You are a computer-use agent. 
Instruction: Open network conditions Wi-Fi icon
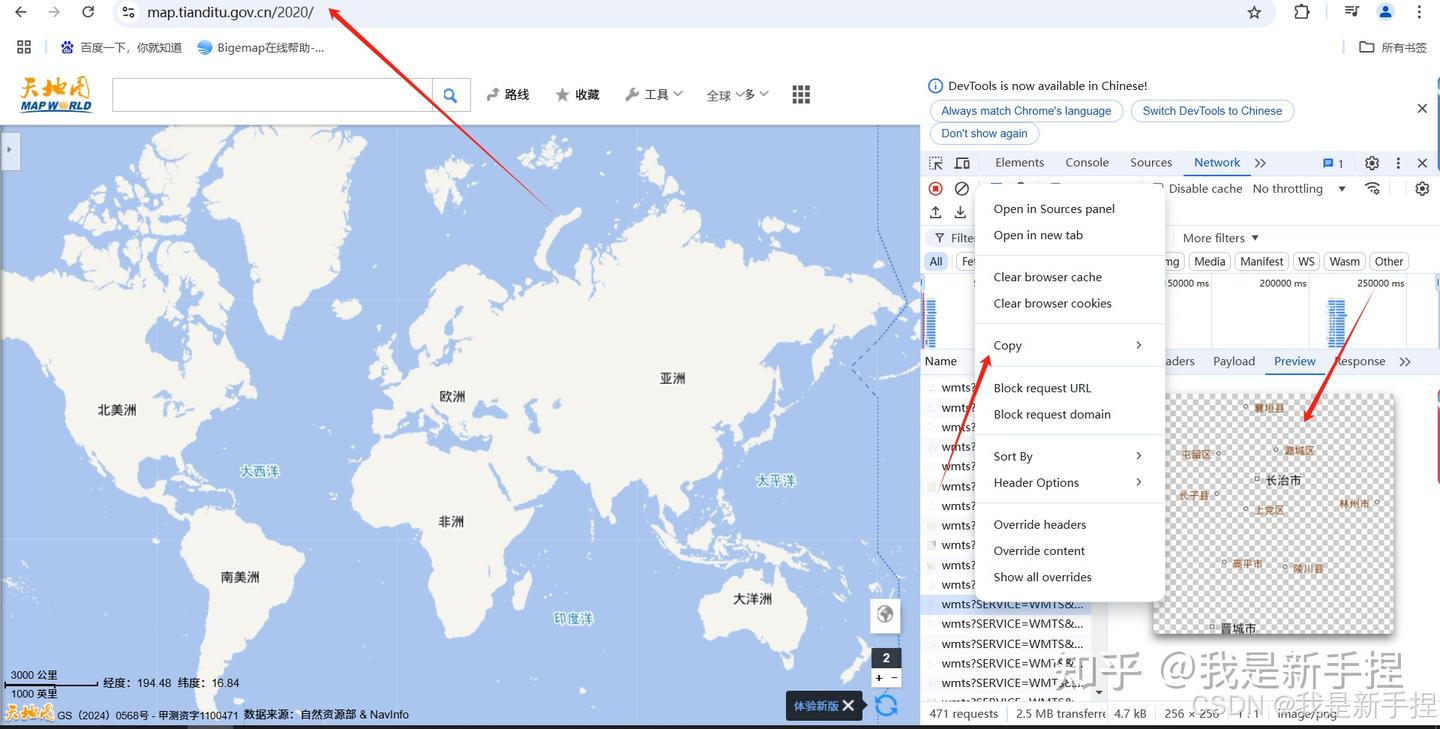1372,188
